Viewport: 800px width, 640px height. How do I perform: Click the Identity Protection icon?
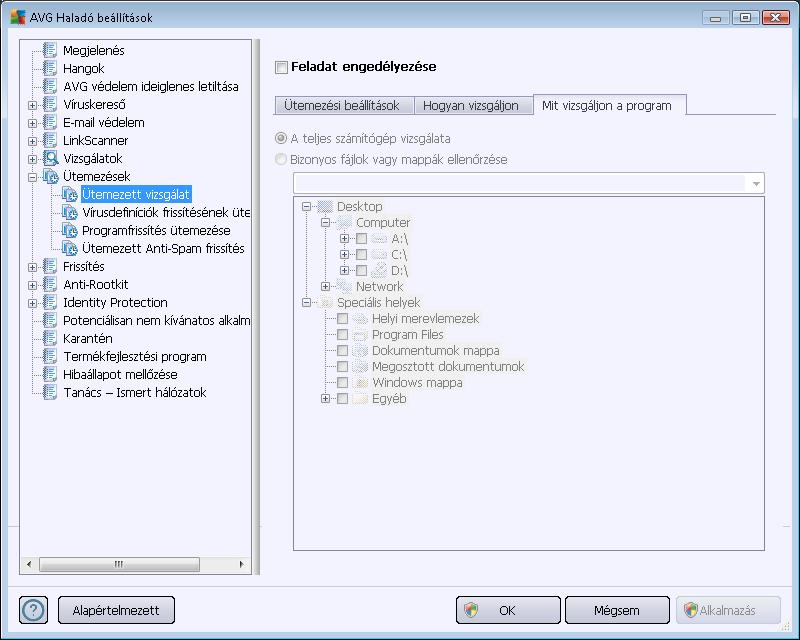(50, 302)
